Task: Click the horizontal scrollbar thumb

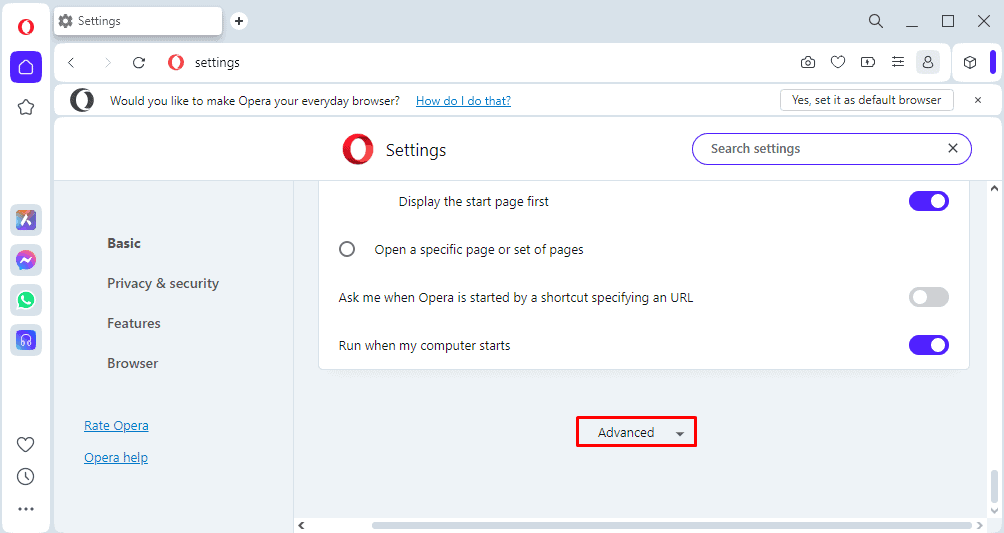Action: pyautogui.click(x=672, y=525)
